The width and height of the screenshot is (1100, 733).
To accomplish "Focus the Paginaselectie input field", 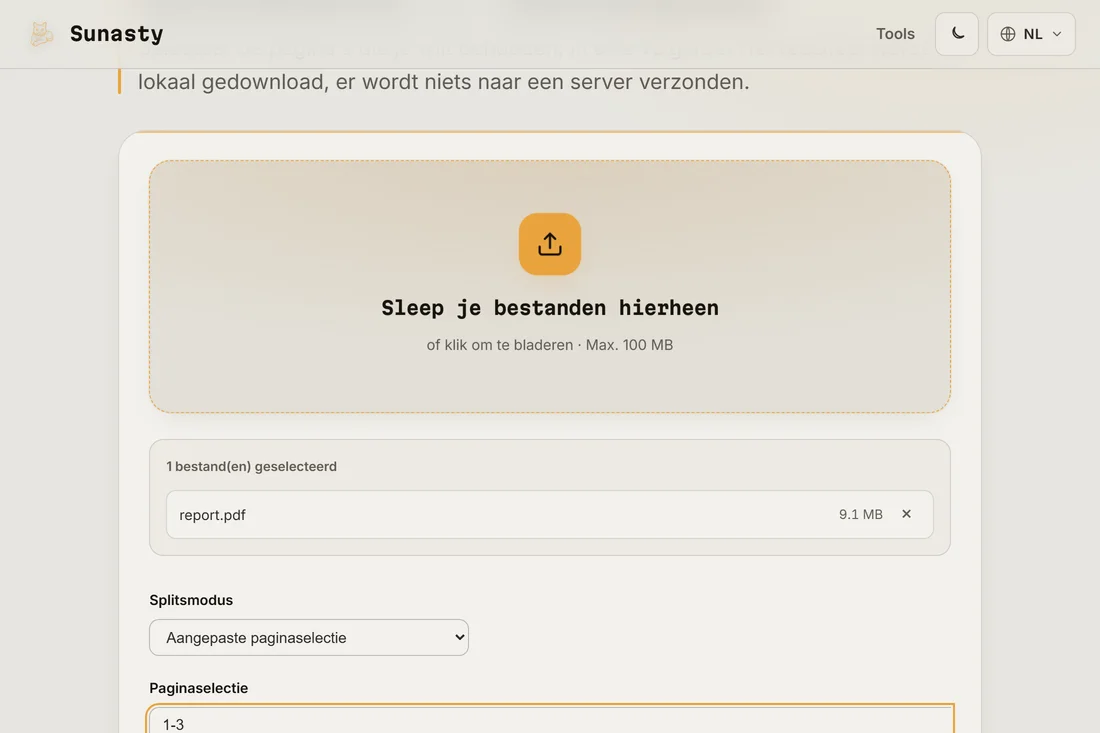I will tap(550, 720).
